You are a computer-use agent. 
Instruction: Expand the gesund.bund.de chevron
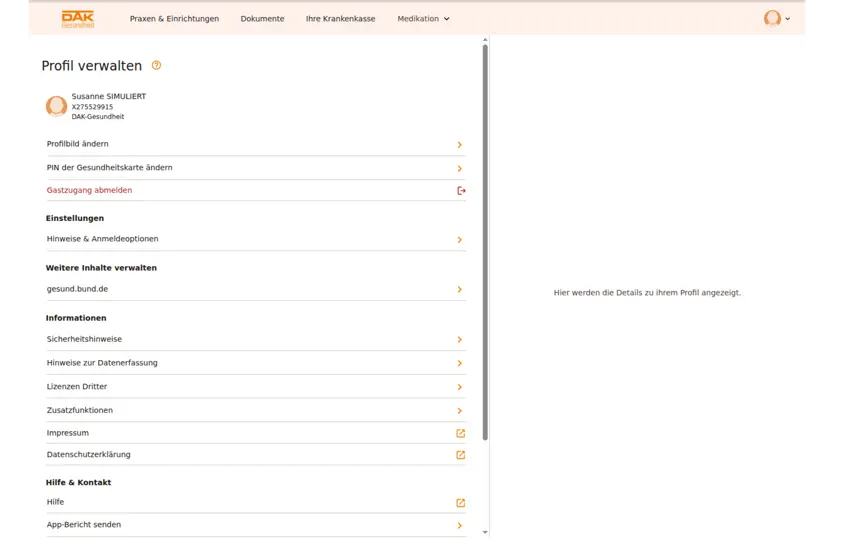[x=460, y=289]
